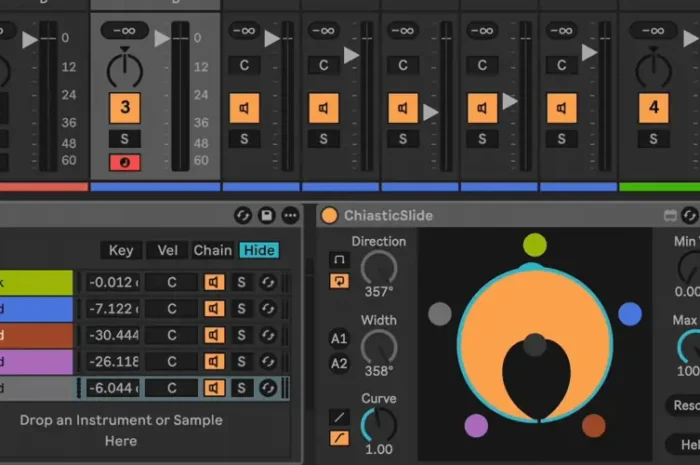Image resolution: width=700 pixels, height=465 pixels.
Task: Click the pan C field of the green chain
Action: [x=172, y=282]
